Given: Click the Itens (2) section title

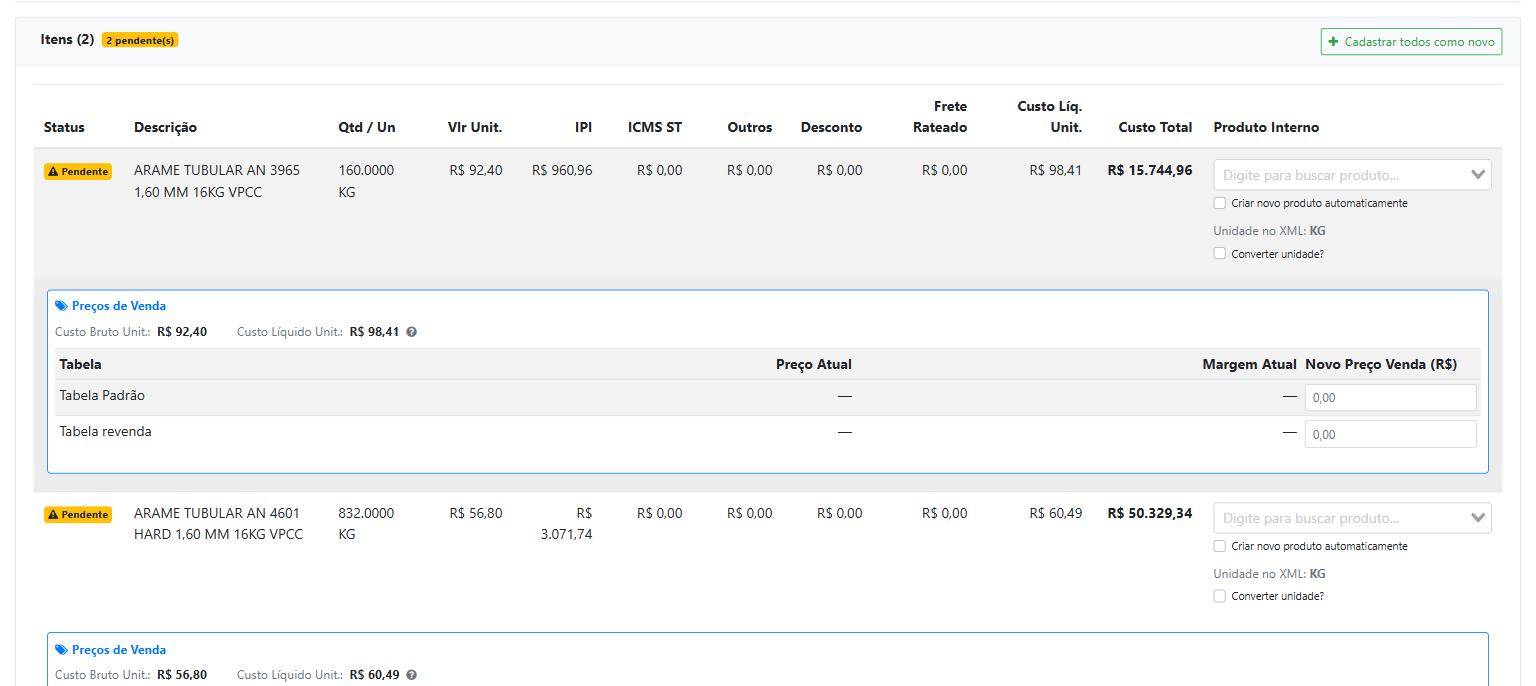Looking at the screenshot, I should [67, 39].
